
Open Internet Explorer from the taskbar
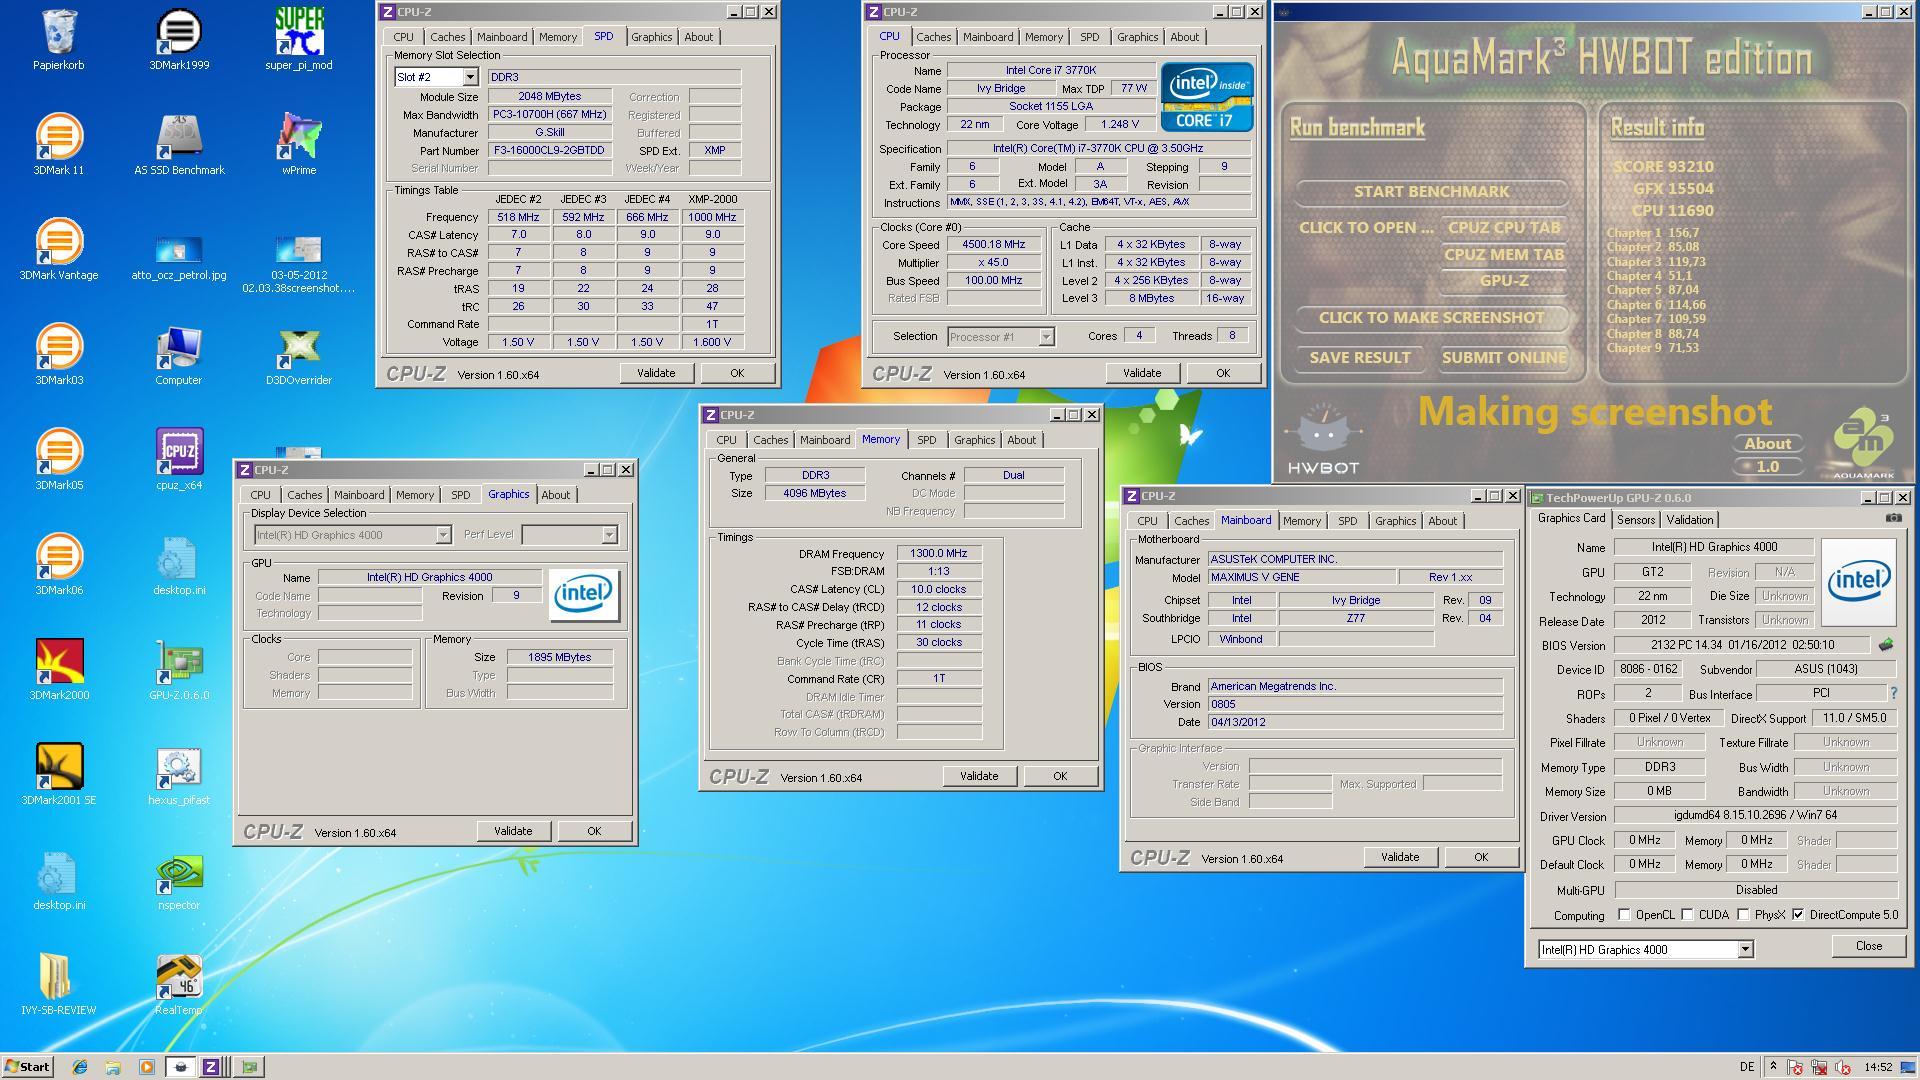pos(80,1067)
